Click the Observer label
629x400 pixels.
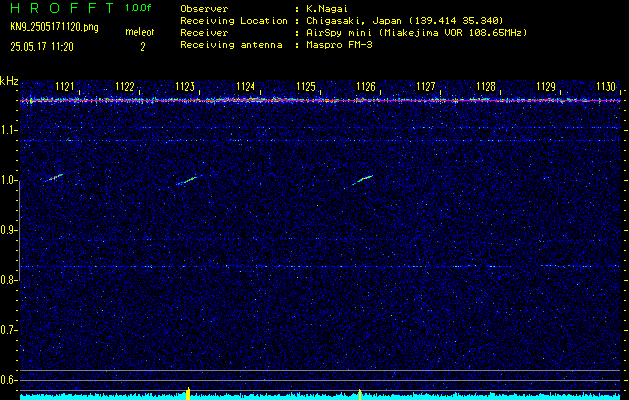(204, 9)
